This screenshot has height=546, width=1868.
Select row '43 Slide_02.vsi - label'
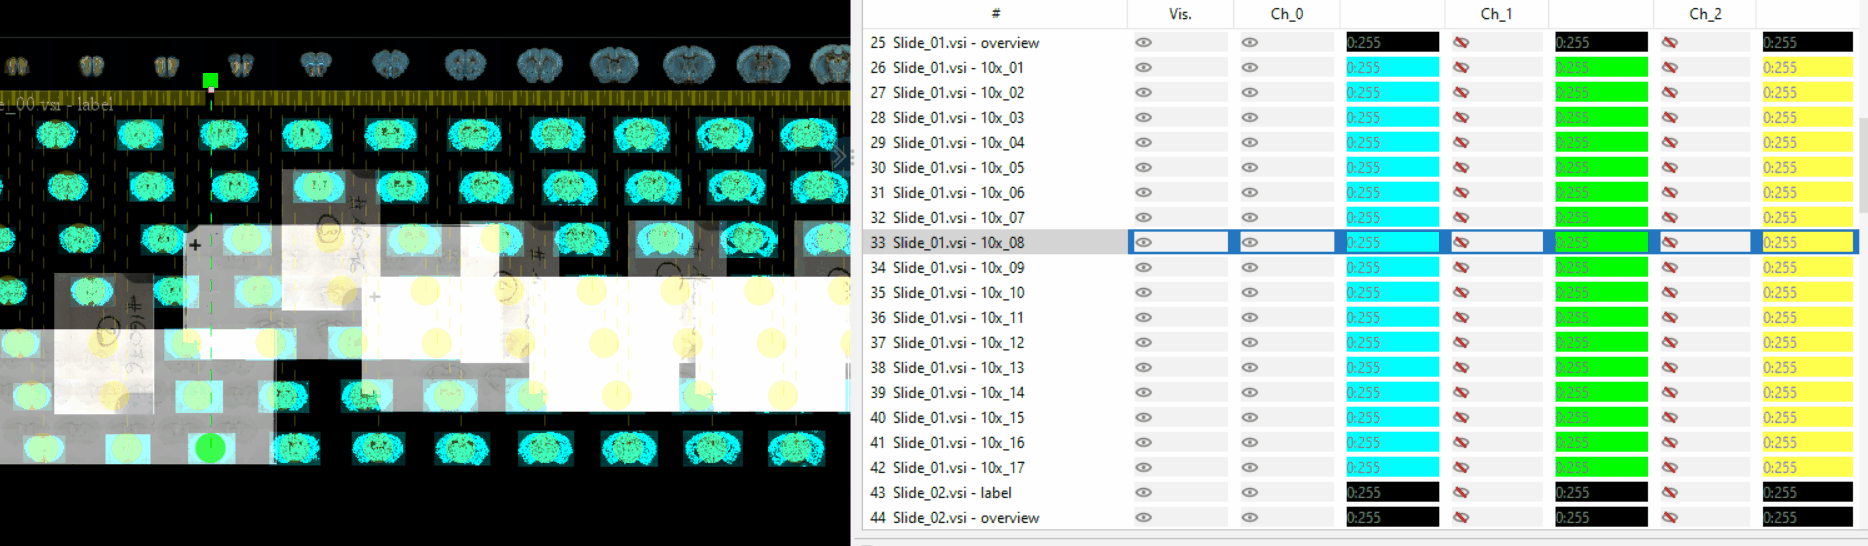click(995, 492)
